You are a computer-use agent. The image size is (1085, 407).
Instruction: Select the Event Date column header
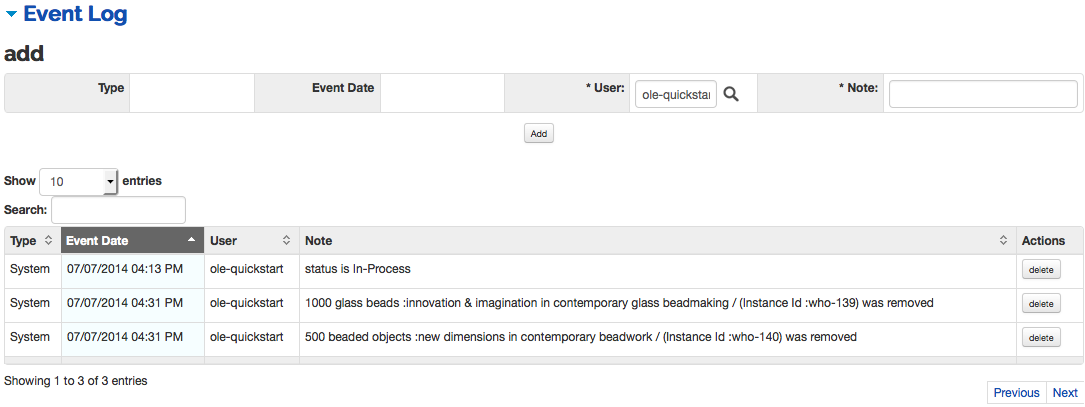click(133, 241)
